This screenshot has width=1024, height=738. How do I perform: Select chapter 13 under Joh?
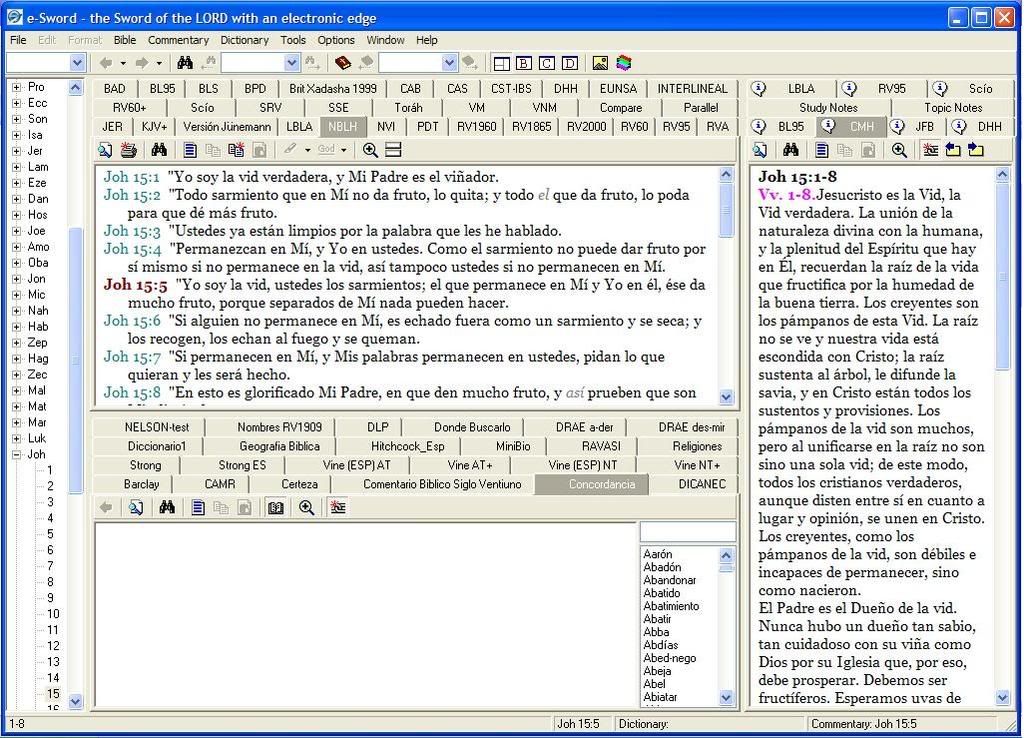[x=53, y=662]
